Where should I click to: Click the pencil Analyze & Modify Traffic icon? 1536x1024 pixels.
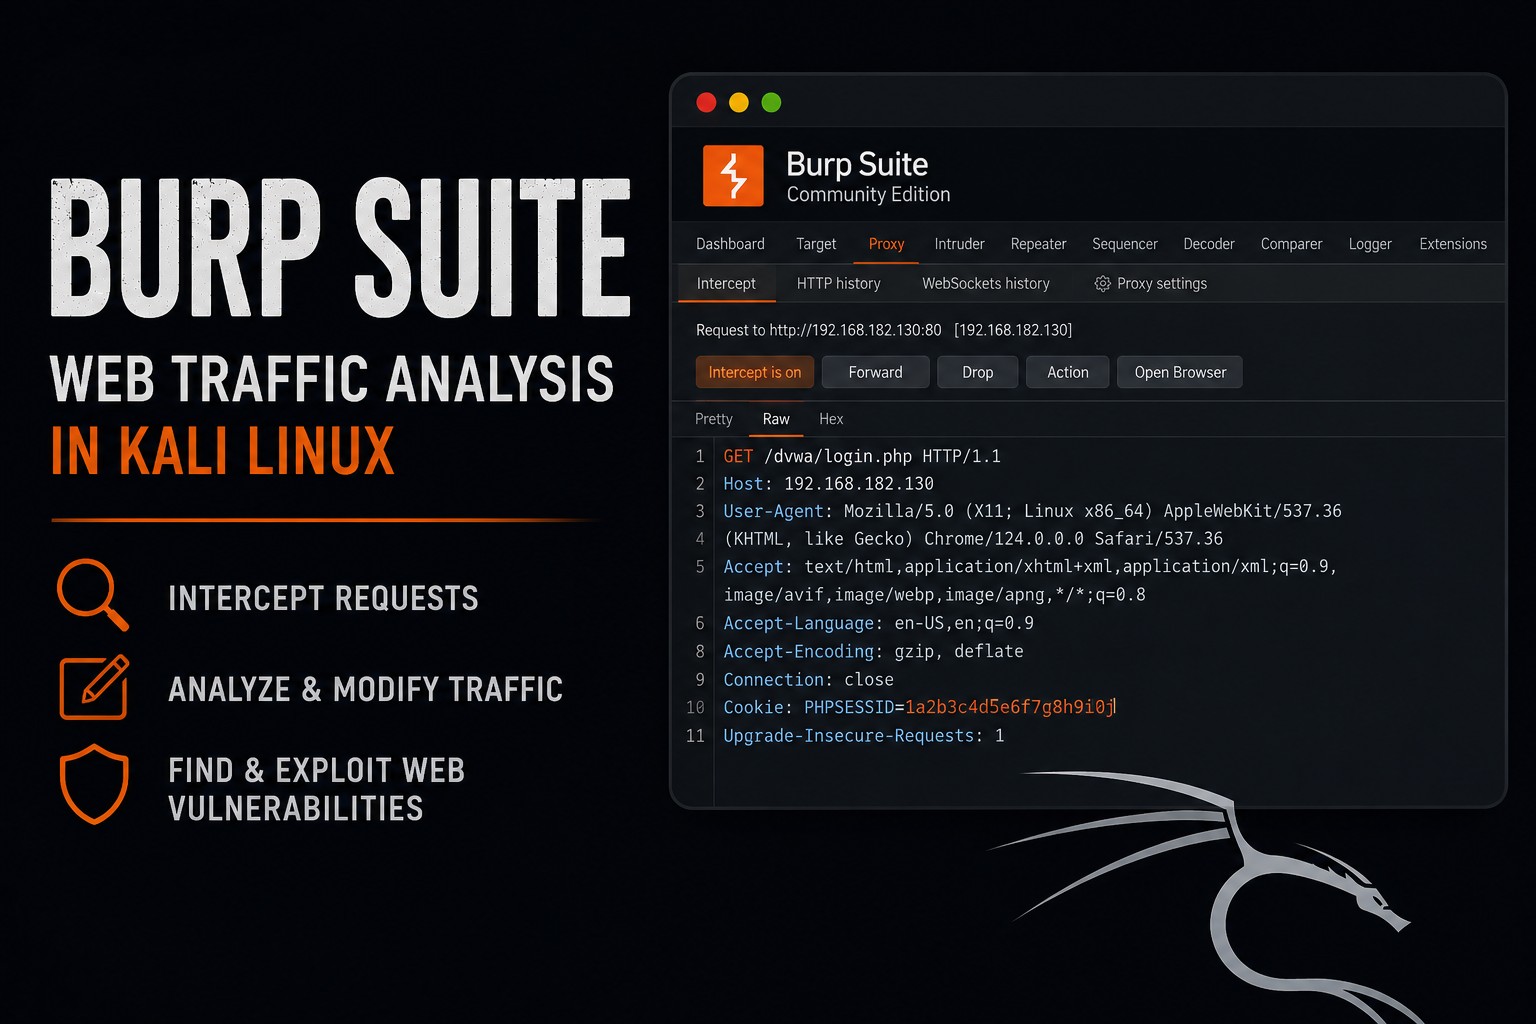pyautogui.click(x=95, y=687)
